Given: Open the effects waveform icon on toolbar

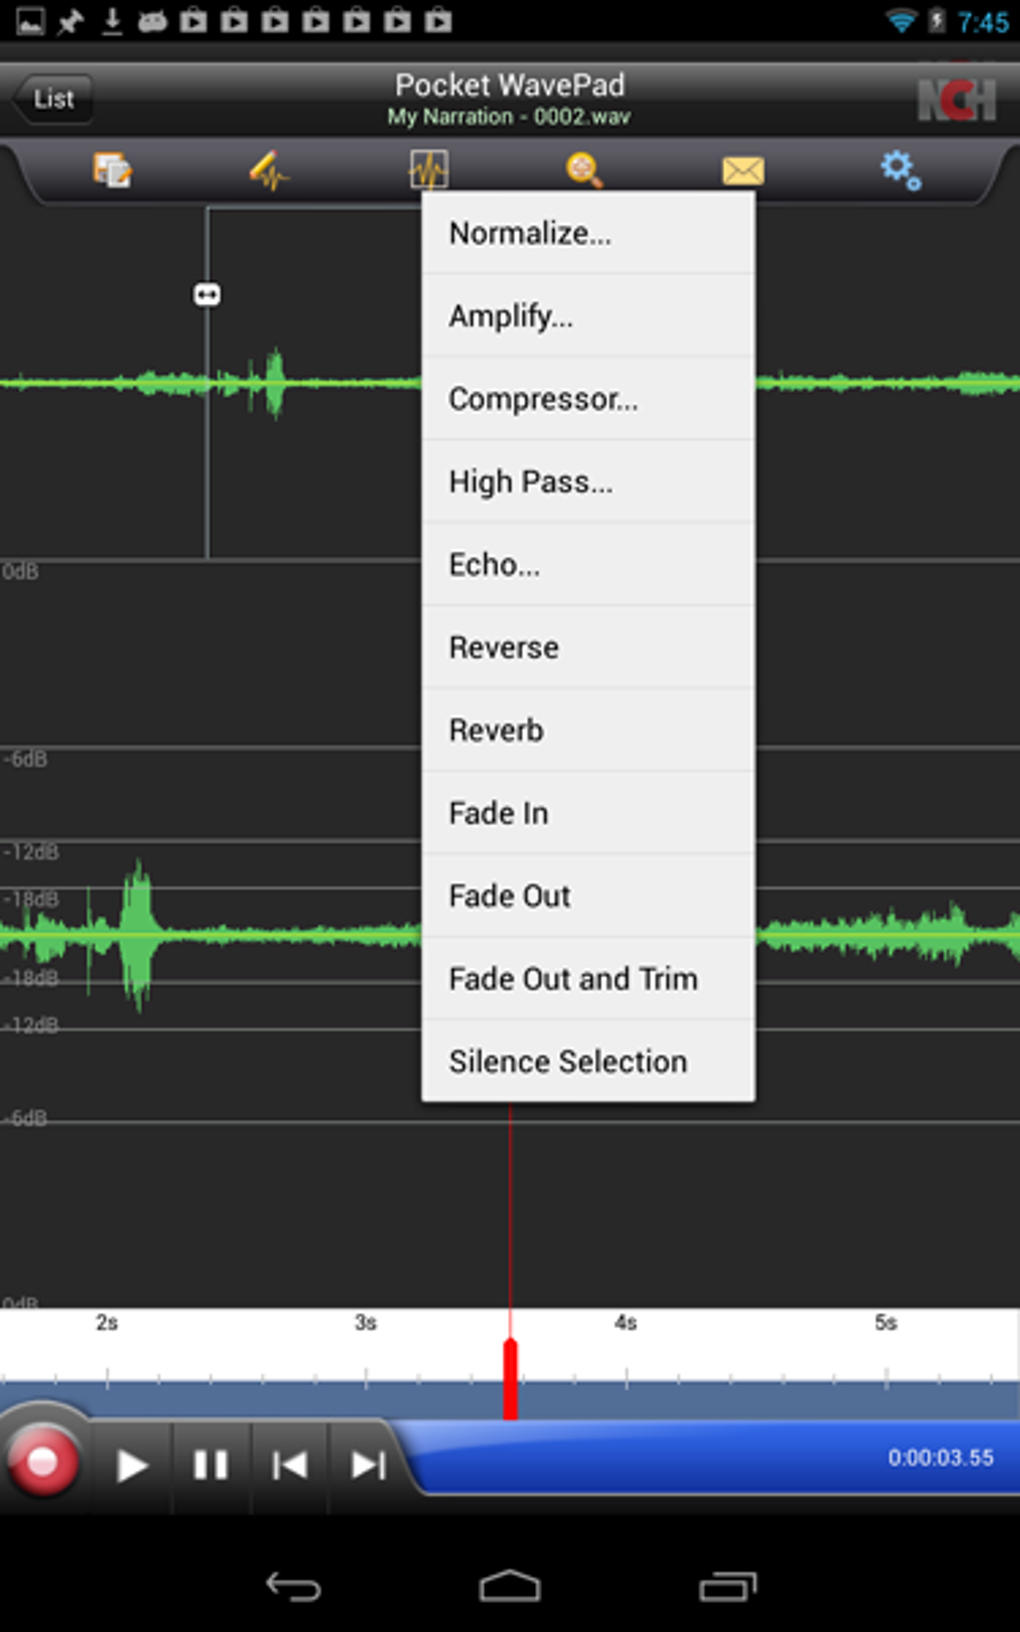Looking at the screenshot, I should pyautogui.click(x=428, y=169).
